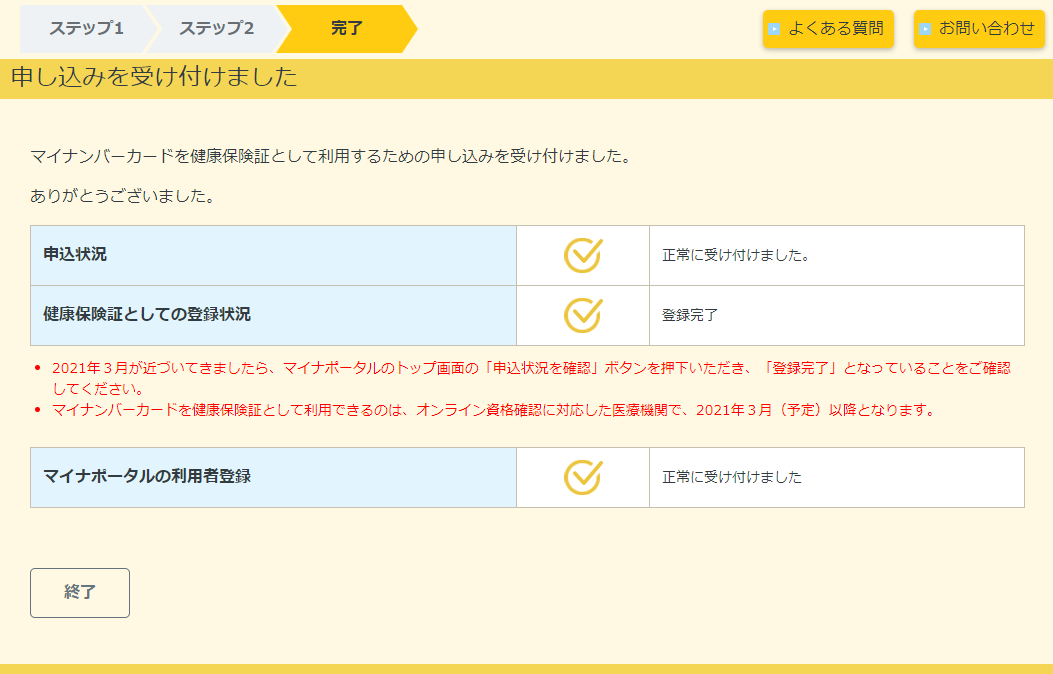Image resolution: width=1053 pixels, height=674 pixels.
Task: Select the ステップ2 step tab
Action: pos(216,28)
